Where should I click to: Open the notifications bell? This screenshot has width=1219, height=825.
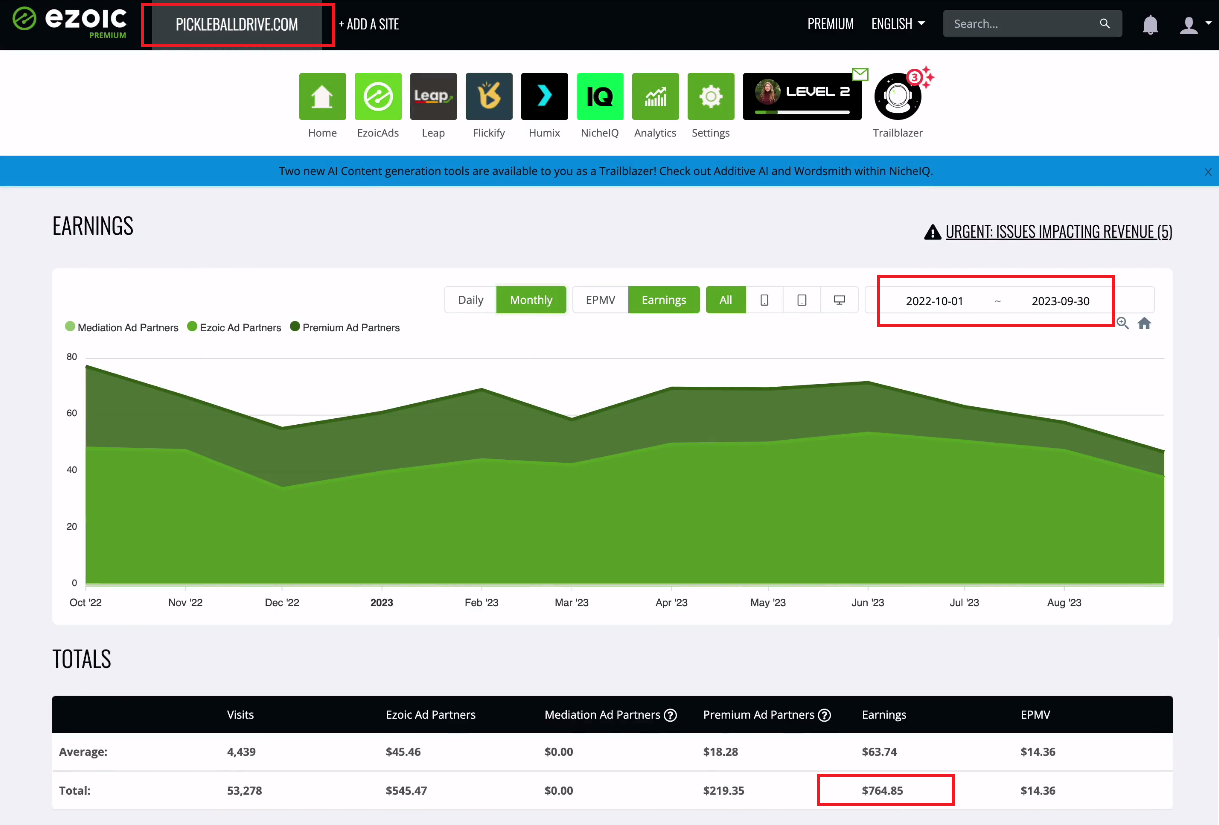pos(1151,24)
